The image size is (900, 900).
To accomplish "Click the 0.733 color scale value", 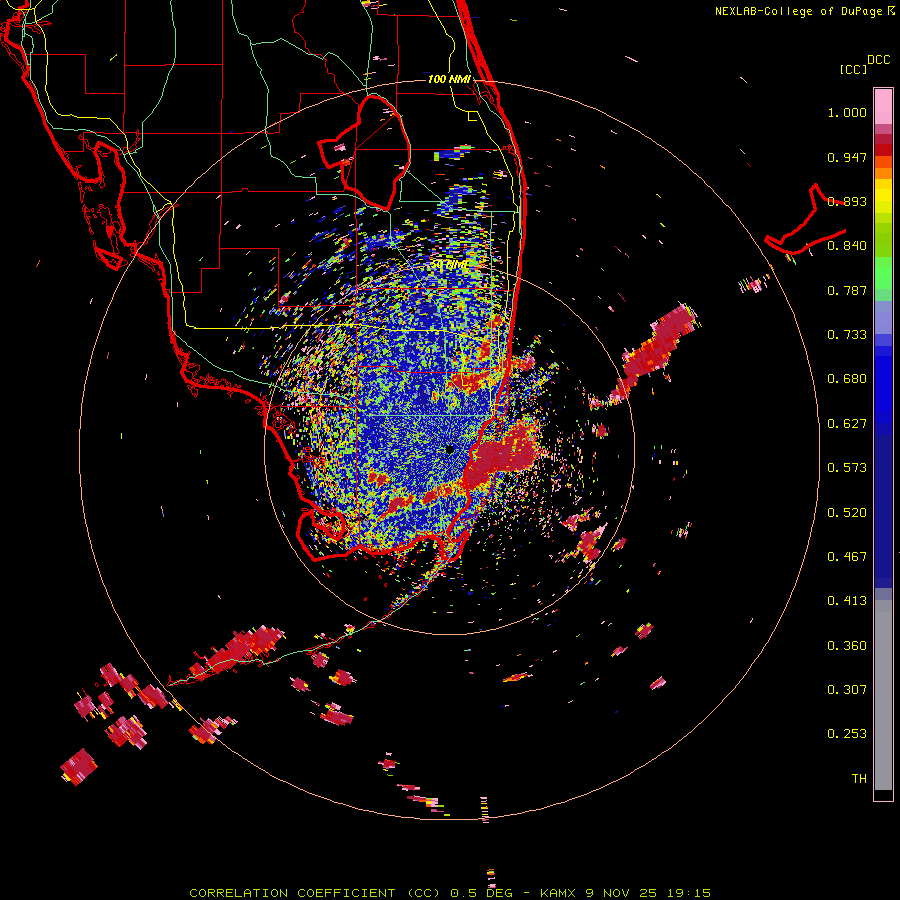I will pos(847,335).
